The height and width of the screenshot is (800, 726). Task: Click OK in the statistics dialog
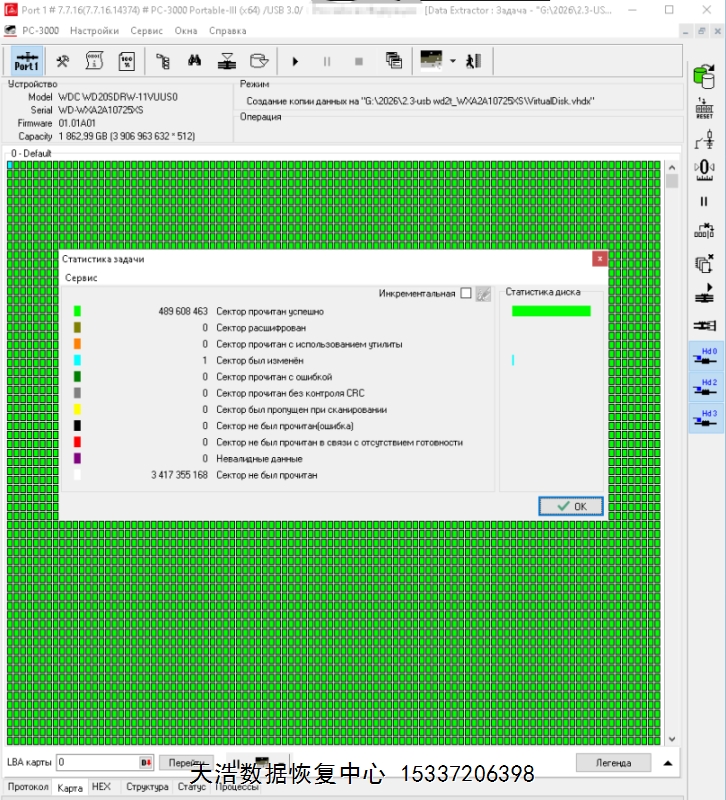(x=571, y=506)
